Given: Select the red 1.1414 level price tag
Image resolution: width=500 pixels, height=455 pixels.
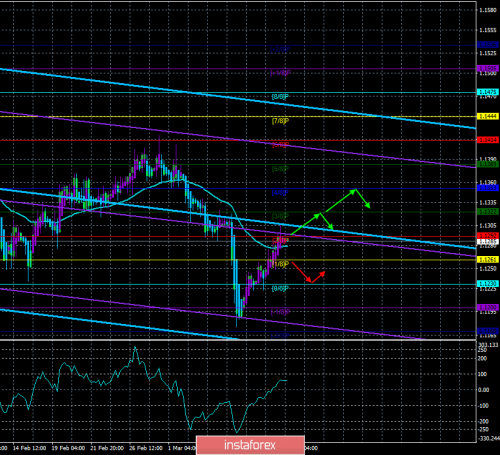Looking at the screenshot, I should [x=488, y=140].
